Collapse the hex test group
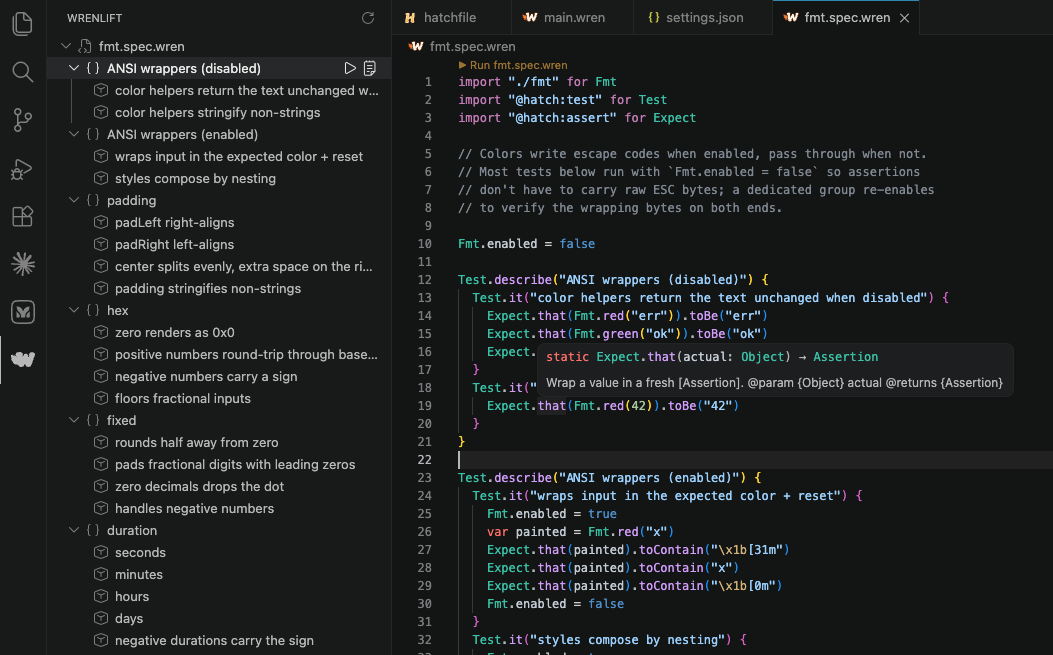 [74, 310]
